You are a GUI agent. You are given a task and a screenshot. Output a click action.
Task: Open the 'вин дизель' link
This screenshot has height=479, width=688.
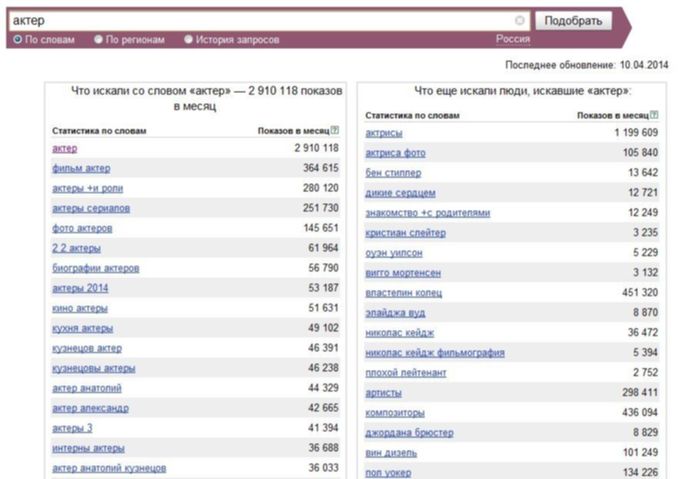click(391, 453)
